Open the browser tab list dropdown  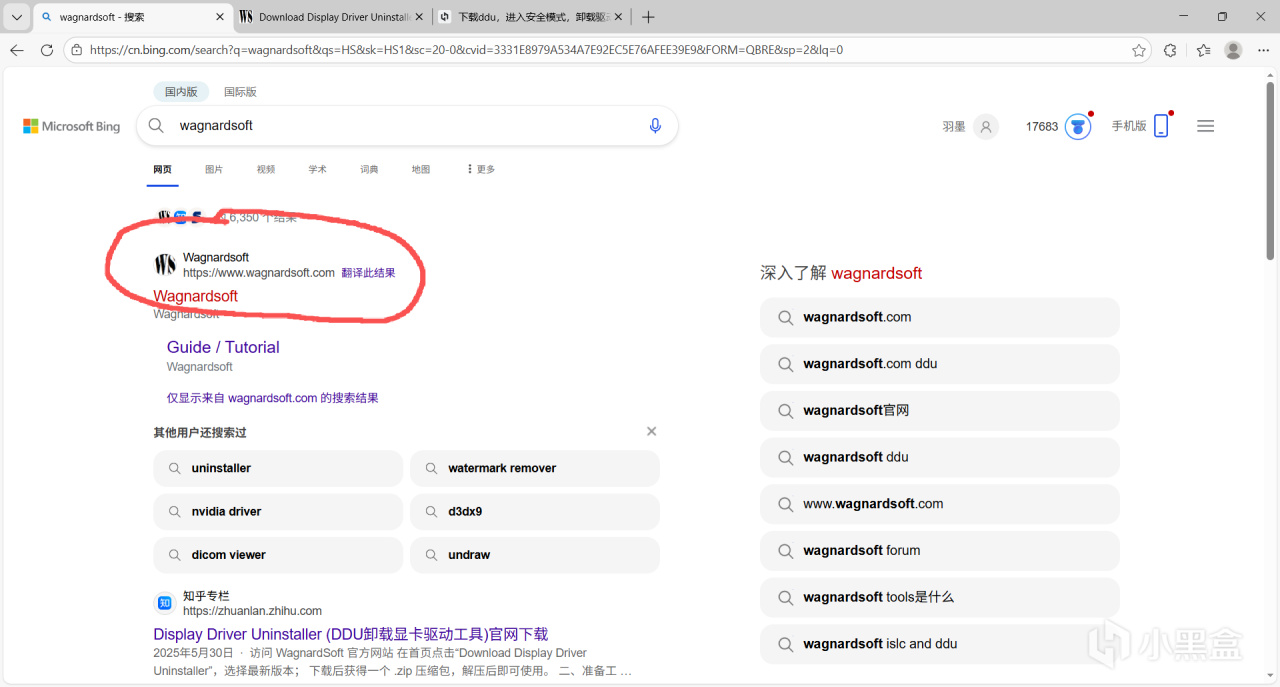coord(17,17)
